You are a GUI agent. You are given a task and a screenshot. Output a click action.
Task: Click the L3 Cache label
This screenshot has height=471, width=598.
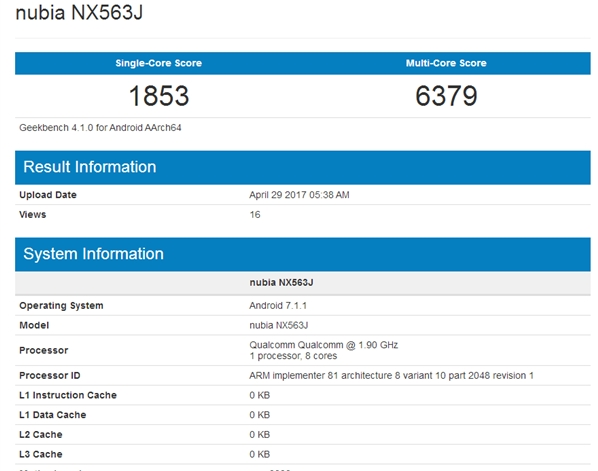point(41,455)
